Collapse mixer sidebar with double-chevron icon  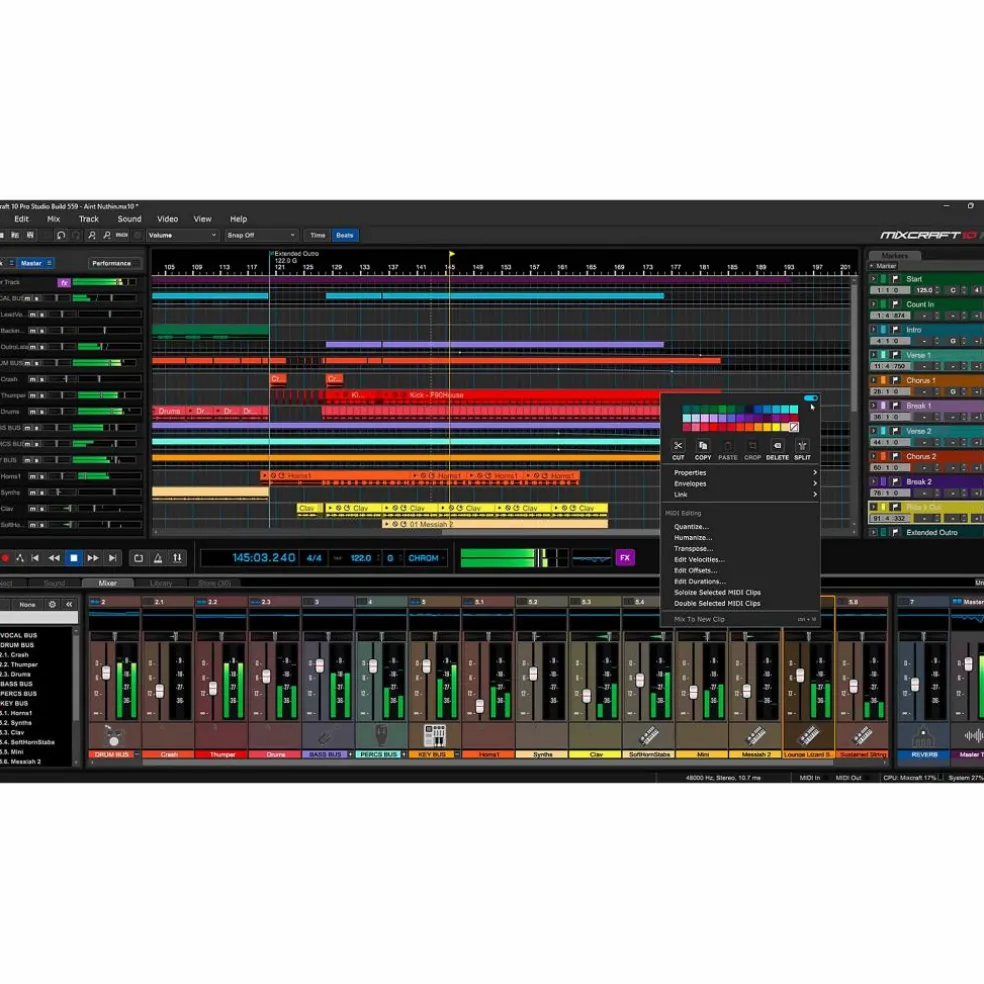(x=69, y=604)
